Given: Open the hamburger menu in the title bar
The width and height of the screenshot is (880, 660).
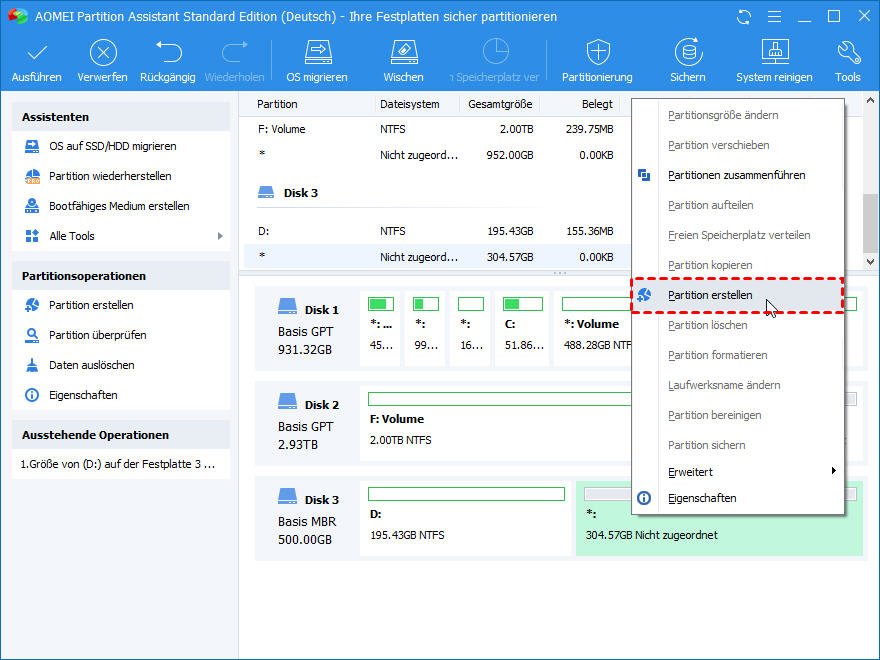Looking at the screenshot, I should pos(774,17).
